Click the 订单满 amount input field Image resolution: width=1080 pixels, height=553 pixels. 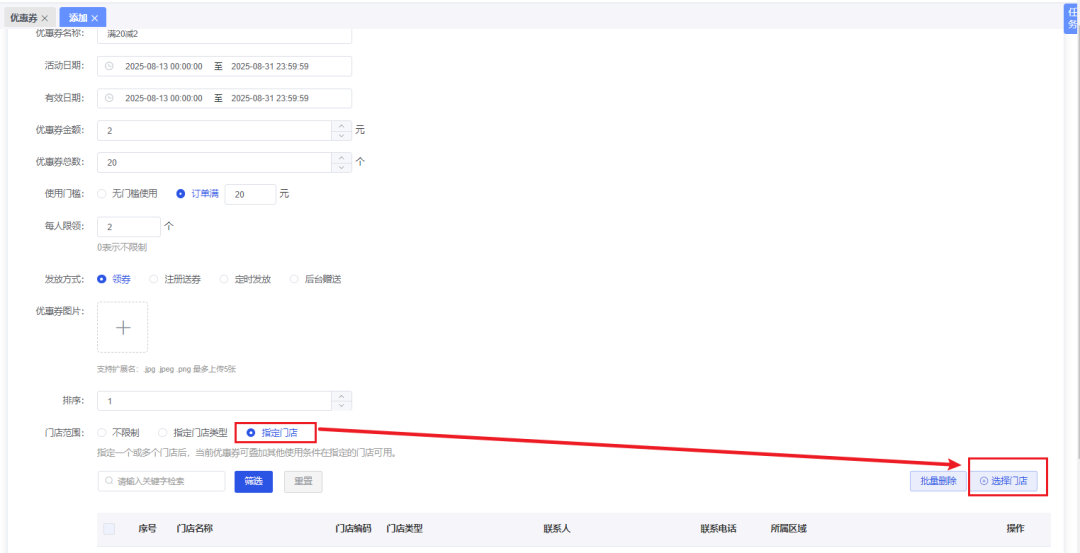click(251, 195)
